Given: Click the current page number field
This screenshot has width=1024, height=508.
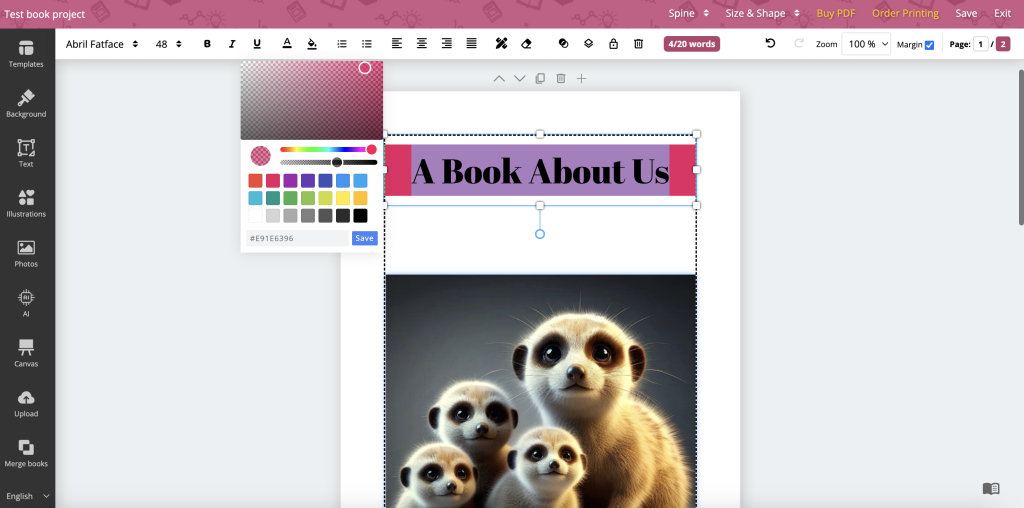Looking at the screenshot, I should 980,44.
